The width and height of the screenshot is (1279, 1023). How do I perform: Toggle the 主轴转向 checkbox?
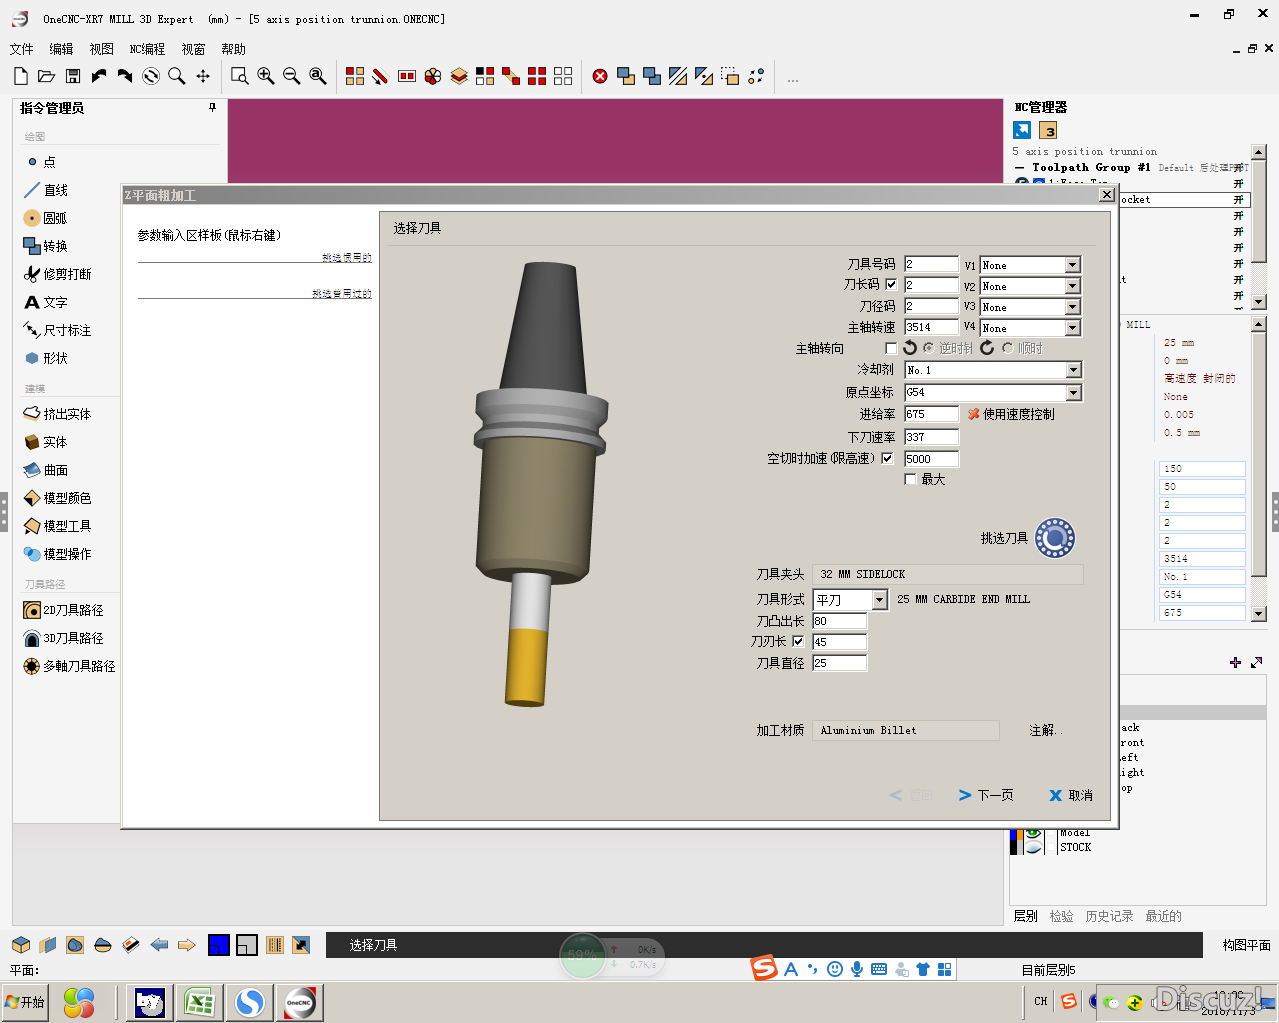tap(891, 348)
